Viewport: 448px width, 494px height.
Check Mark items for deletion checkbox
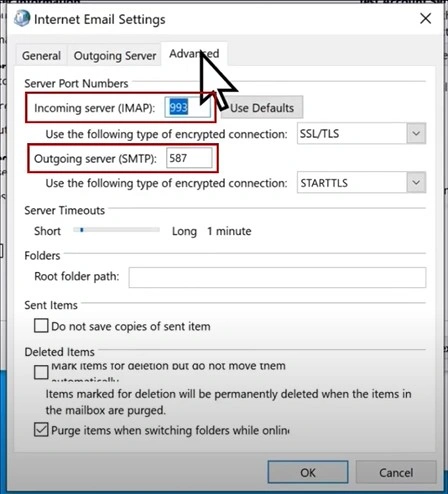[x=41, y=372]
